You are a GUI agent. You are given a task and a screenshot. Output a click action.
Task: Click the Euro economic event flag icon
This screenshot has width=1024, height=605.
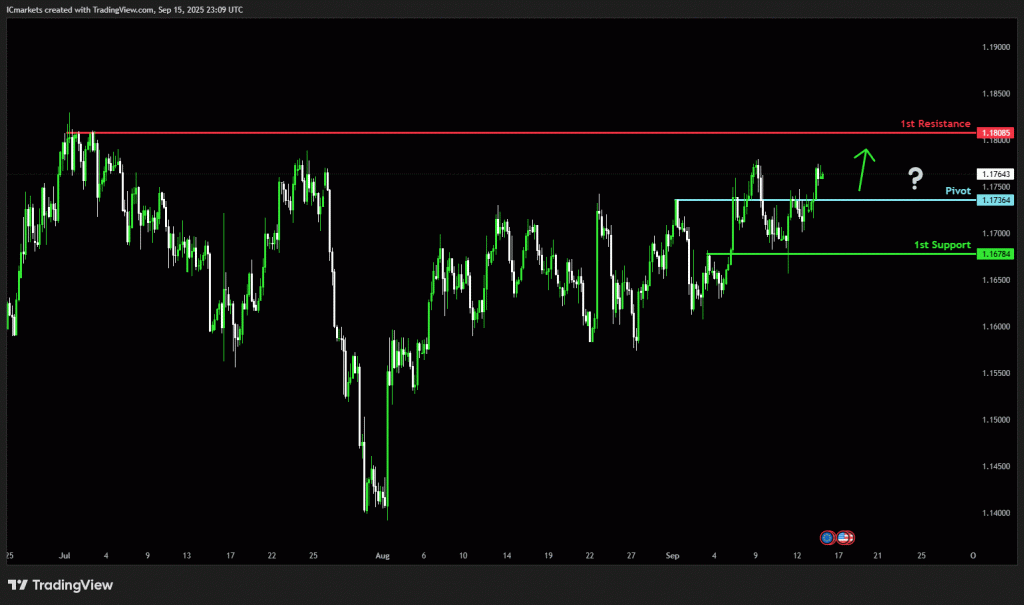click(827, 538)
